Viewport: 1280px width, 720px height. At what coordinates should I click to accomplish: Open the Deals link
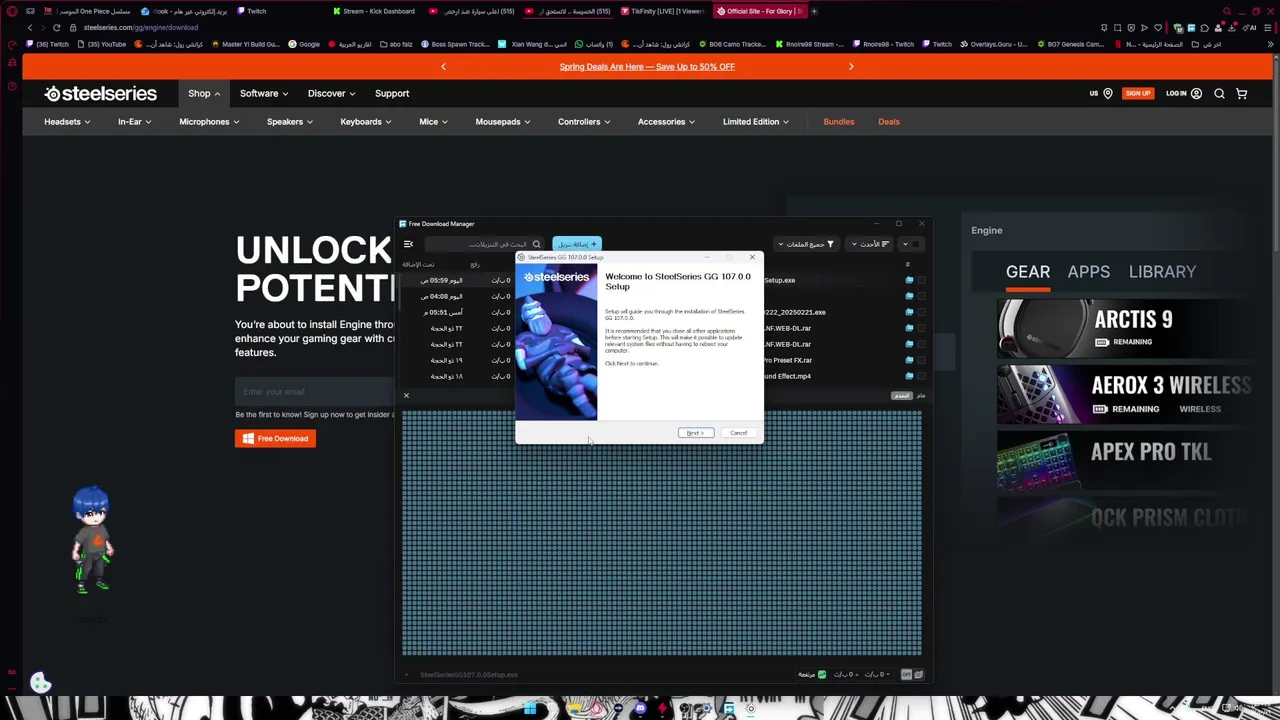(x=889, y=122)
